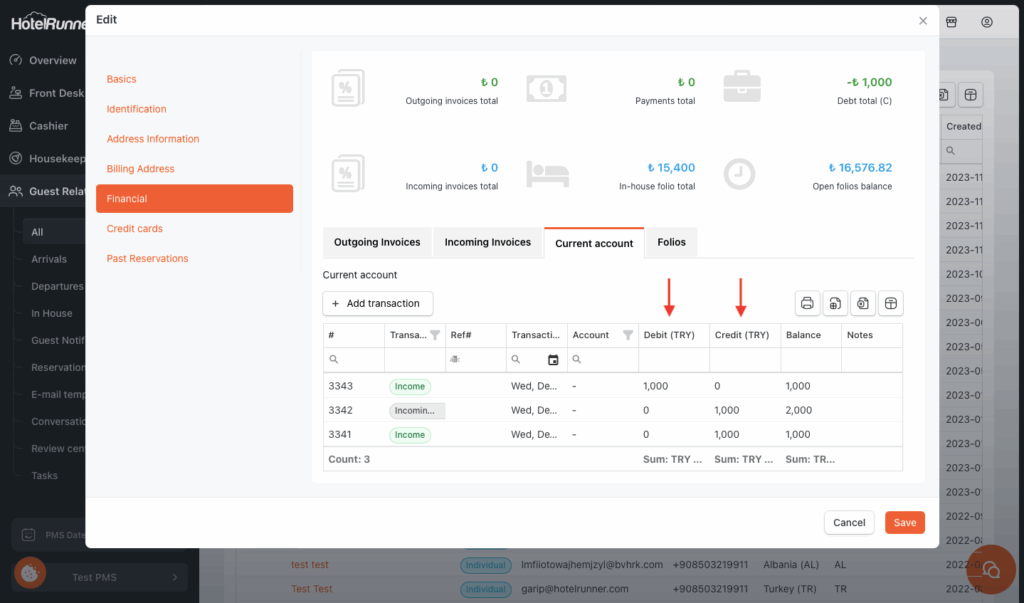The height and width of the screenshot is (603, 1024).
Task: Close the Edit dialog with the X
Action: pyautogui.click(x=922, y=21)
